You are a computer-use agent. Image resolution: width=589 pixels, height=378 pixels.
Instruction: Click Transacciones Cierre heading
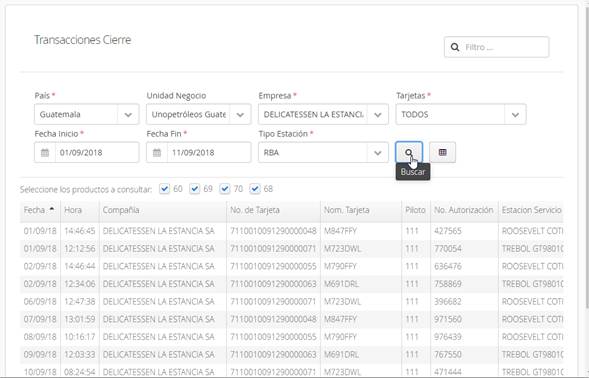coord(83,40)
